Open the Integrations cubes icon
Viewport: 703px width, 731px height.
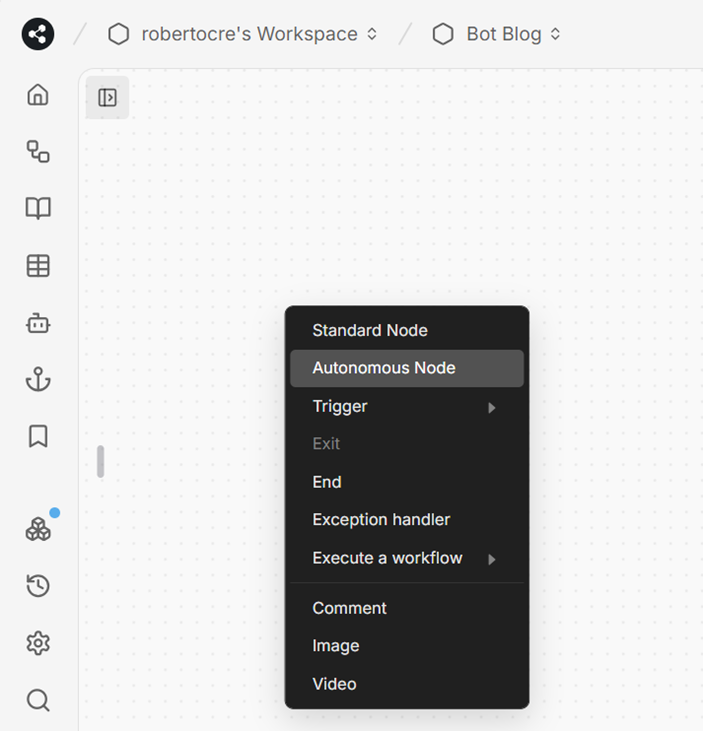[x=38, y=530]
